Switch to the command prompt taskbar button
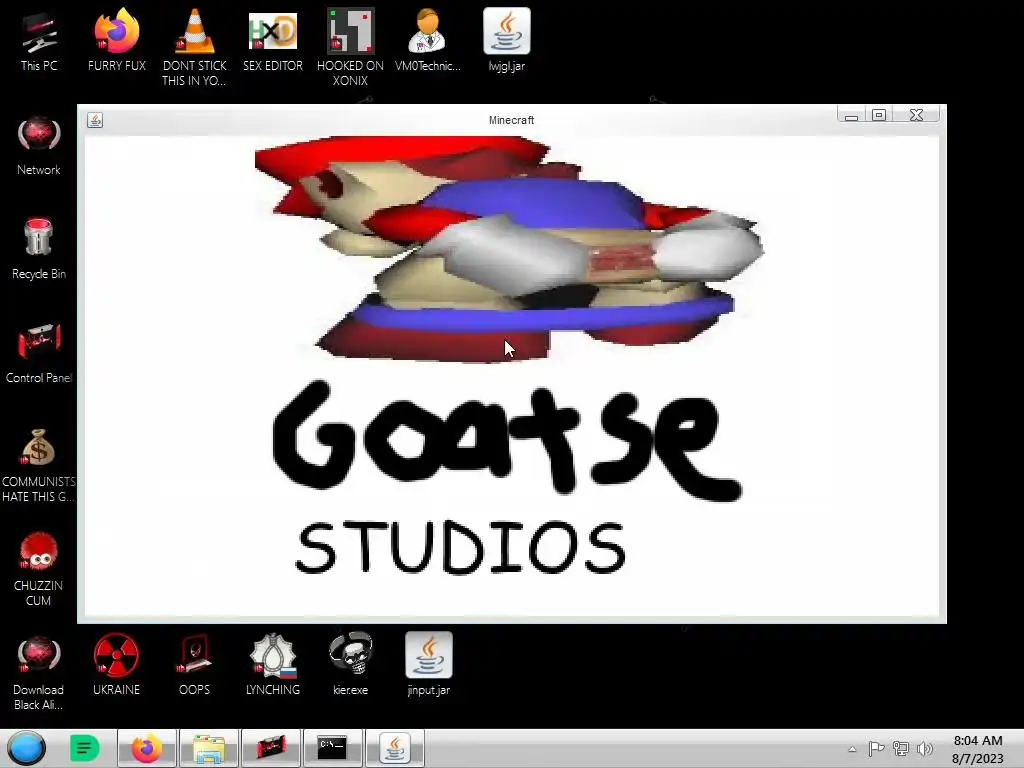1024x768 pixels. (x=333, y=748)
